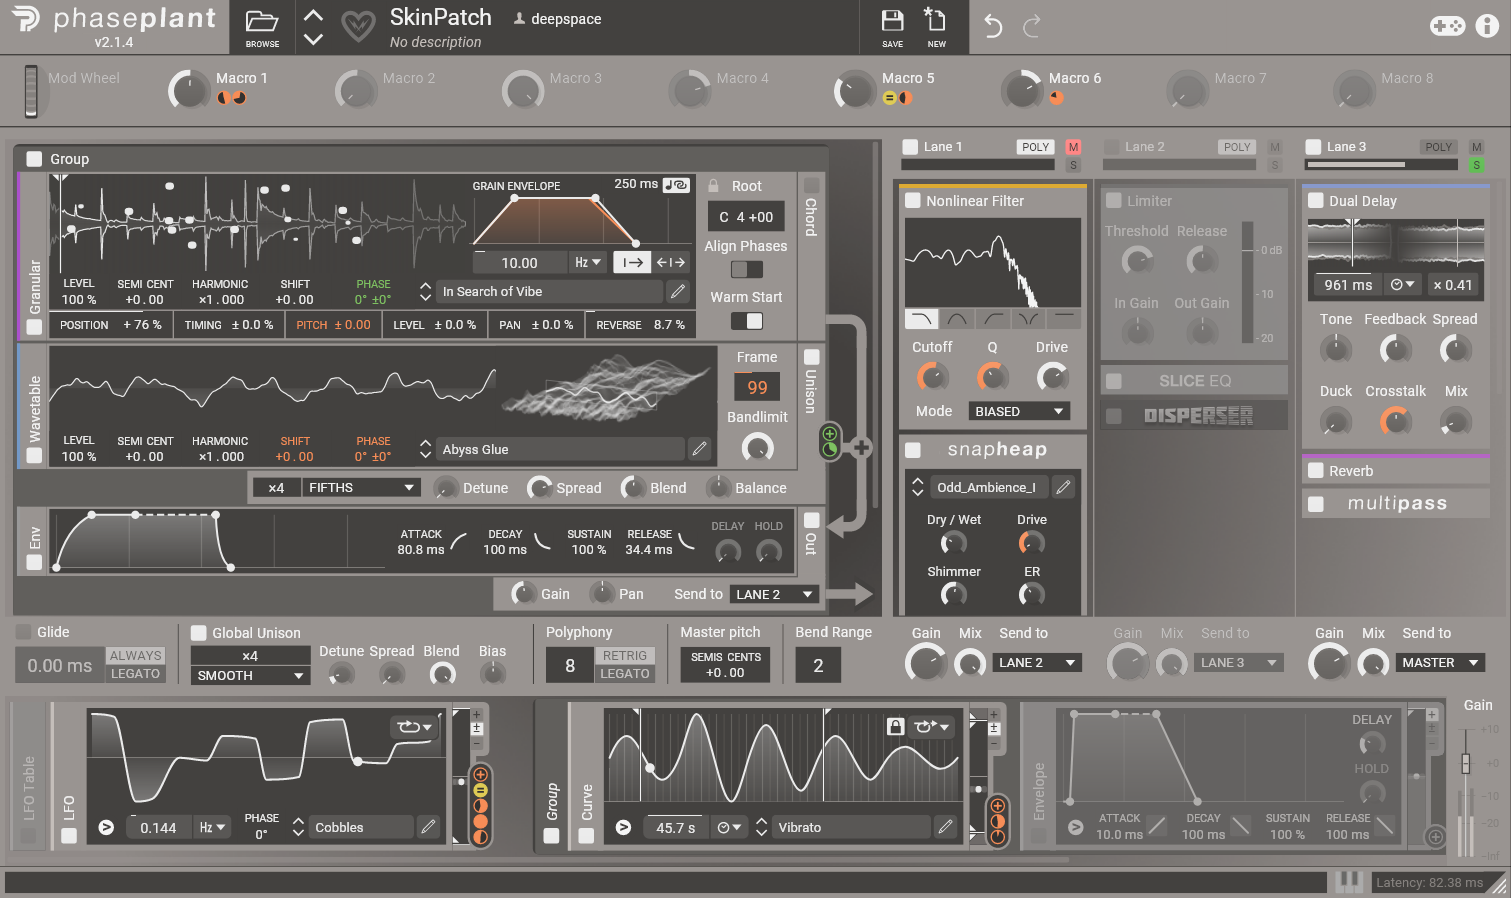Open the Dual Delay time sync dropdown
Image resolution: width=1511 pixels, height=898 pixels.
pyautogui.click(x=1402, y=285)
